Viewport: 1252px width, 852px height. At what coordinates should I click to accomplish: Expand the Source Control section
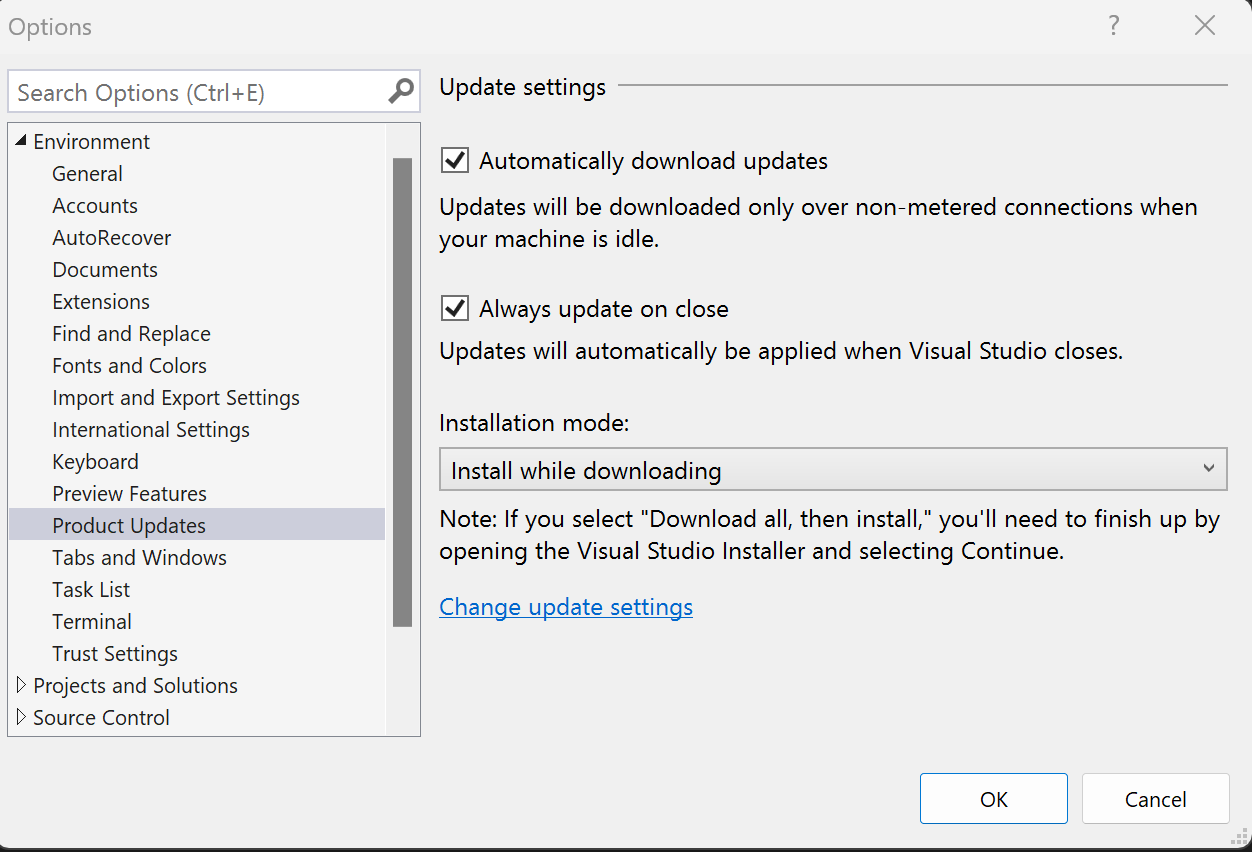pos(22,717)
